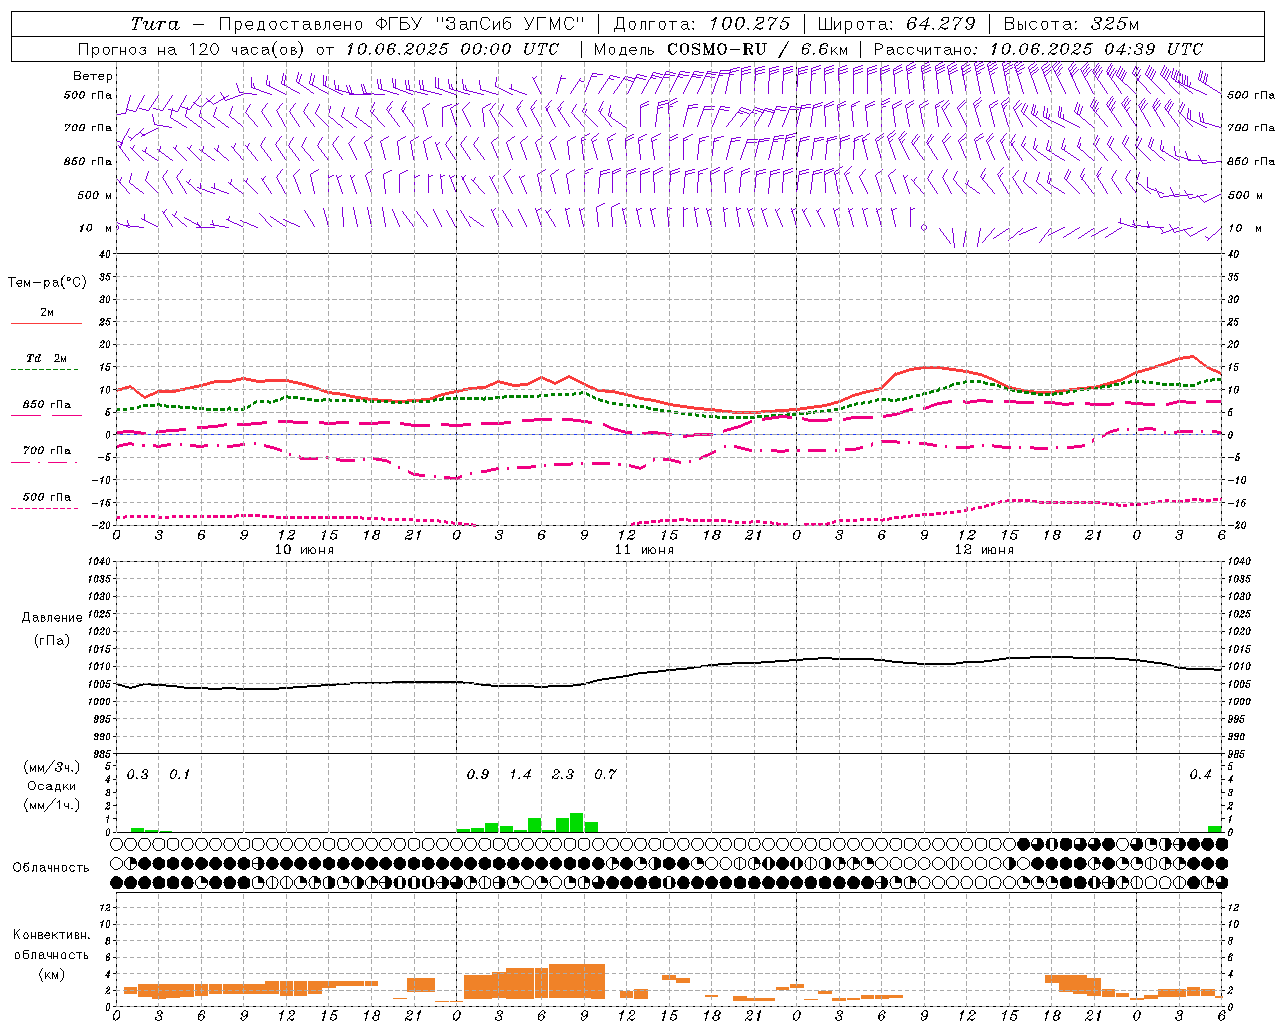Click the 3-hour precipitation value "0.9"
The height and width of the screenshot is (1024, 1280).
coord(478,775)
